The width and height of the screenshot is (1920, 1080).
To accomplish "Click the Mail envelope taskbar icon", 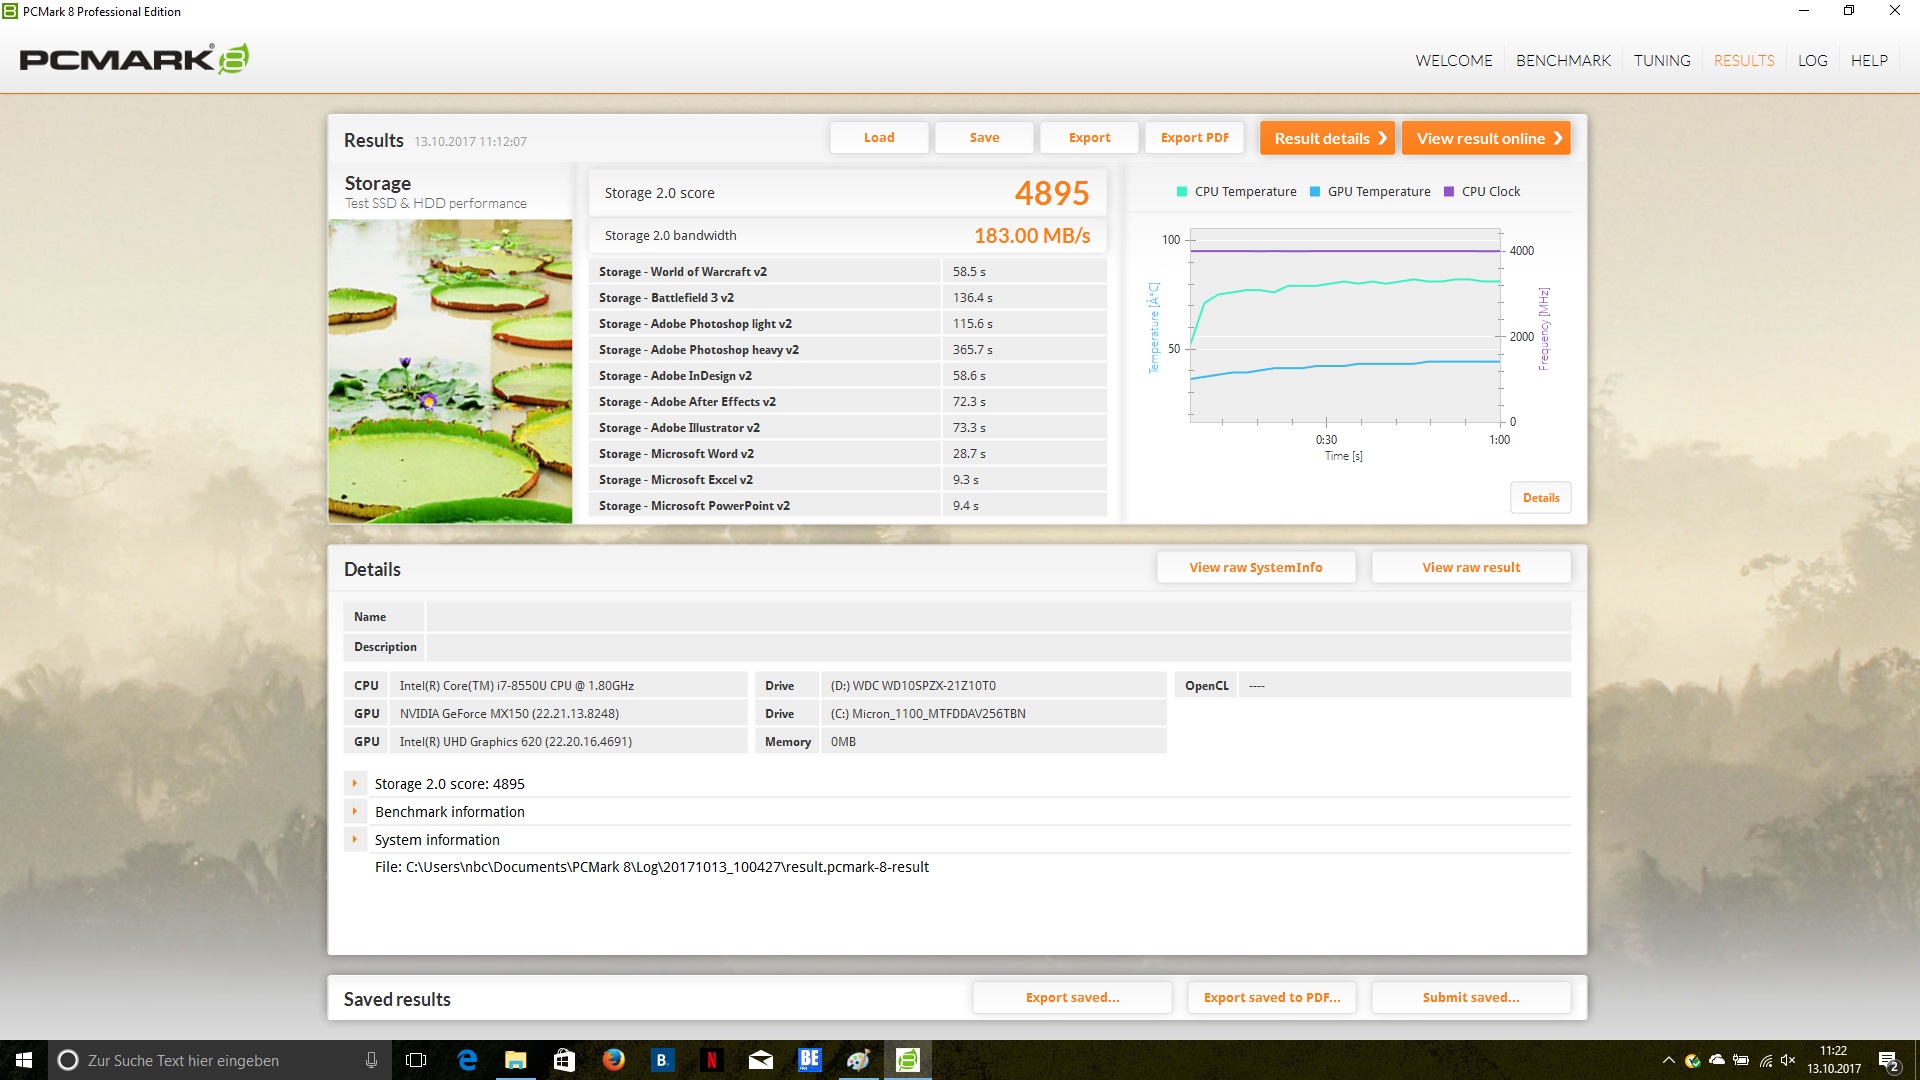I will click(761, 1060).
